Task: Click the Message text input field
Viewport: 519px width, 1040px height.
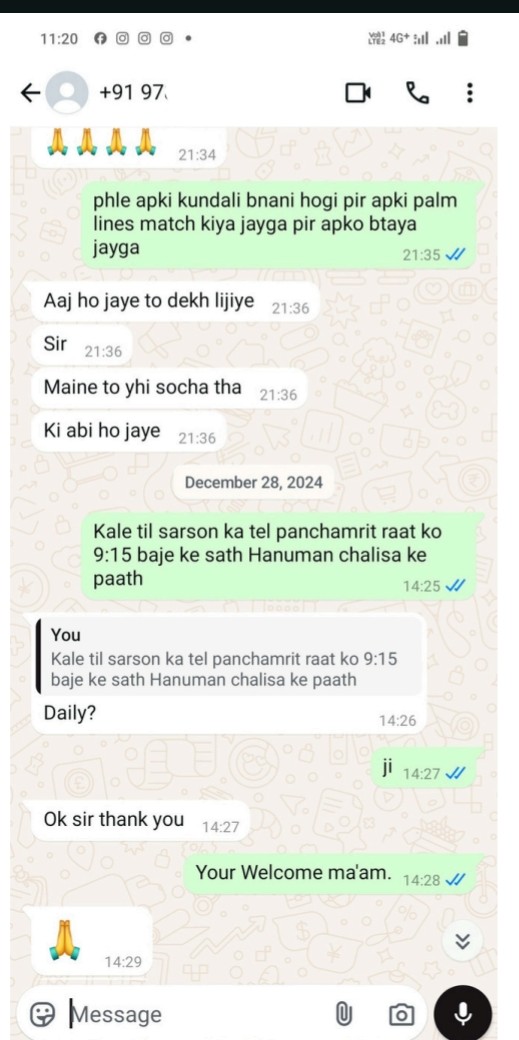Action: [199, 1014]
